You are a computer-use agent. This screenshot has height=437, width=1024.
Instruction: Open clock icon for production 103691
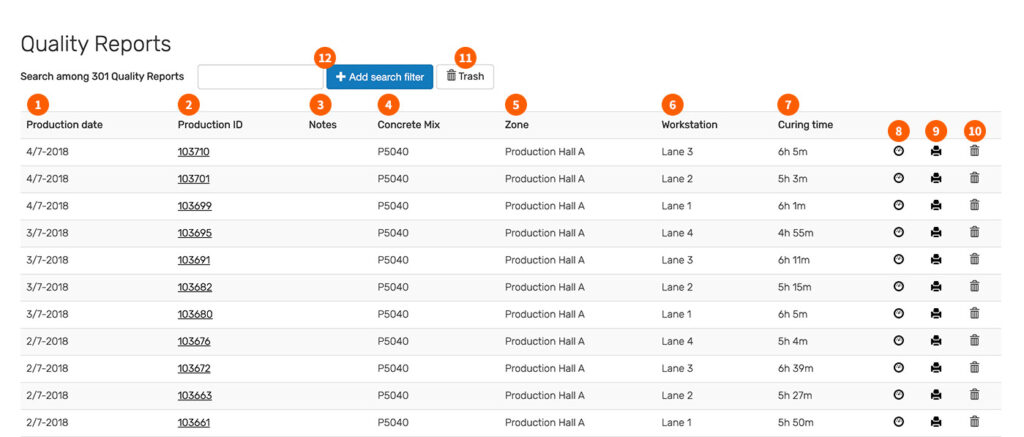pos(899,259)
